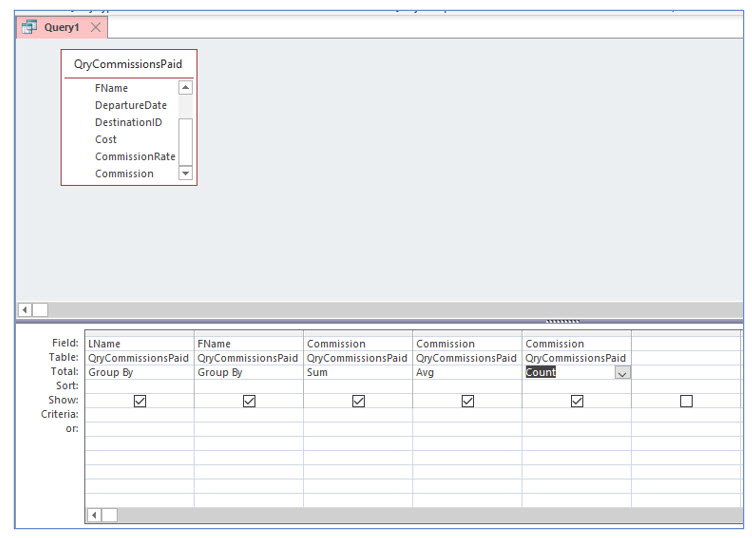
Task: Select the LName column selector bar
Action: [140, 333]
